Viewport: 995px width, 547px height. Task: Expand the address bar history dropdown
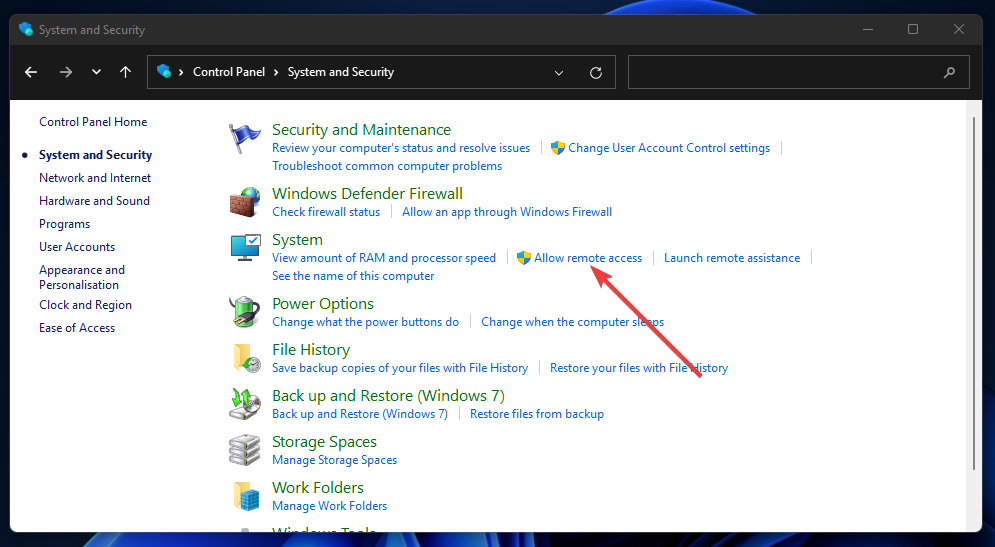pos(559,72)
